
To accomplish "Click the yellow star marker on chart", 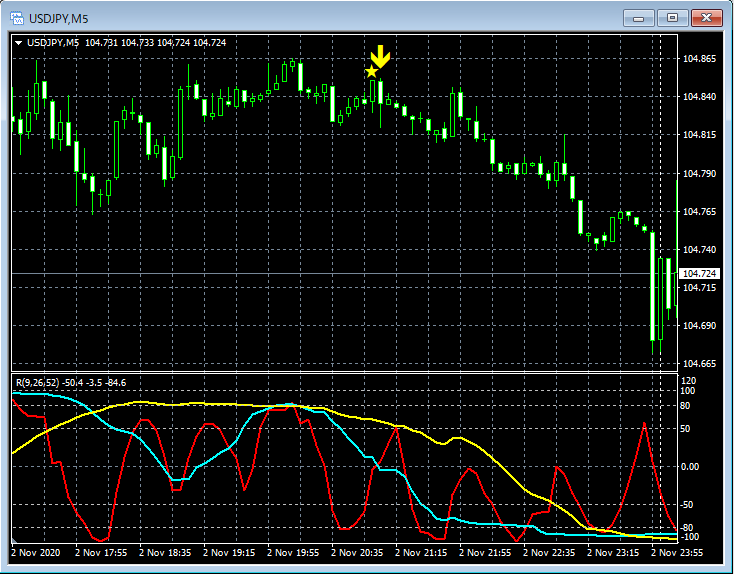I will point(371,72).
